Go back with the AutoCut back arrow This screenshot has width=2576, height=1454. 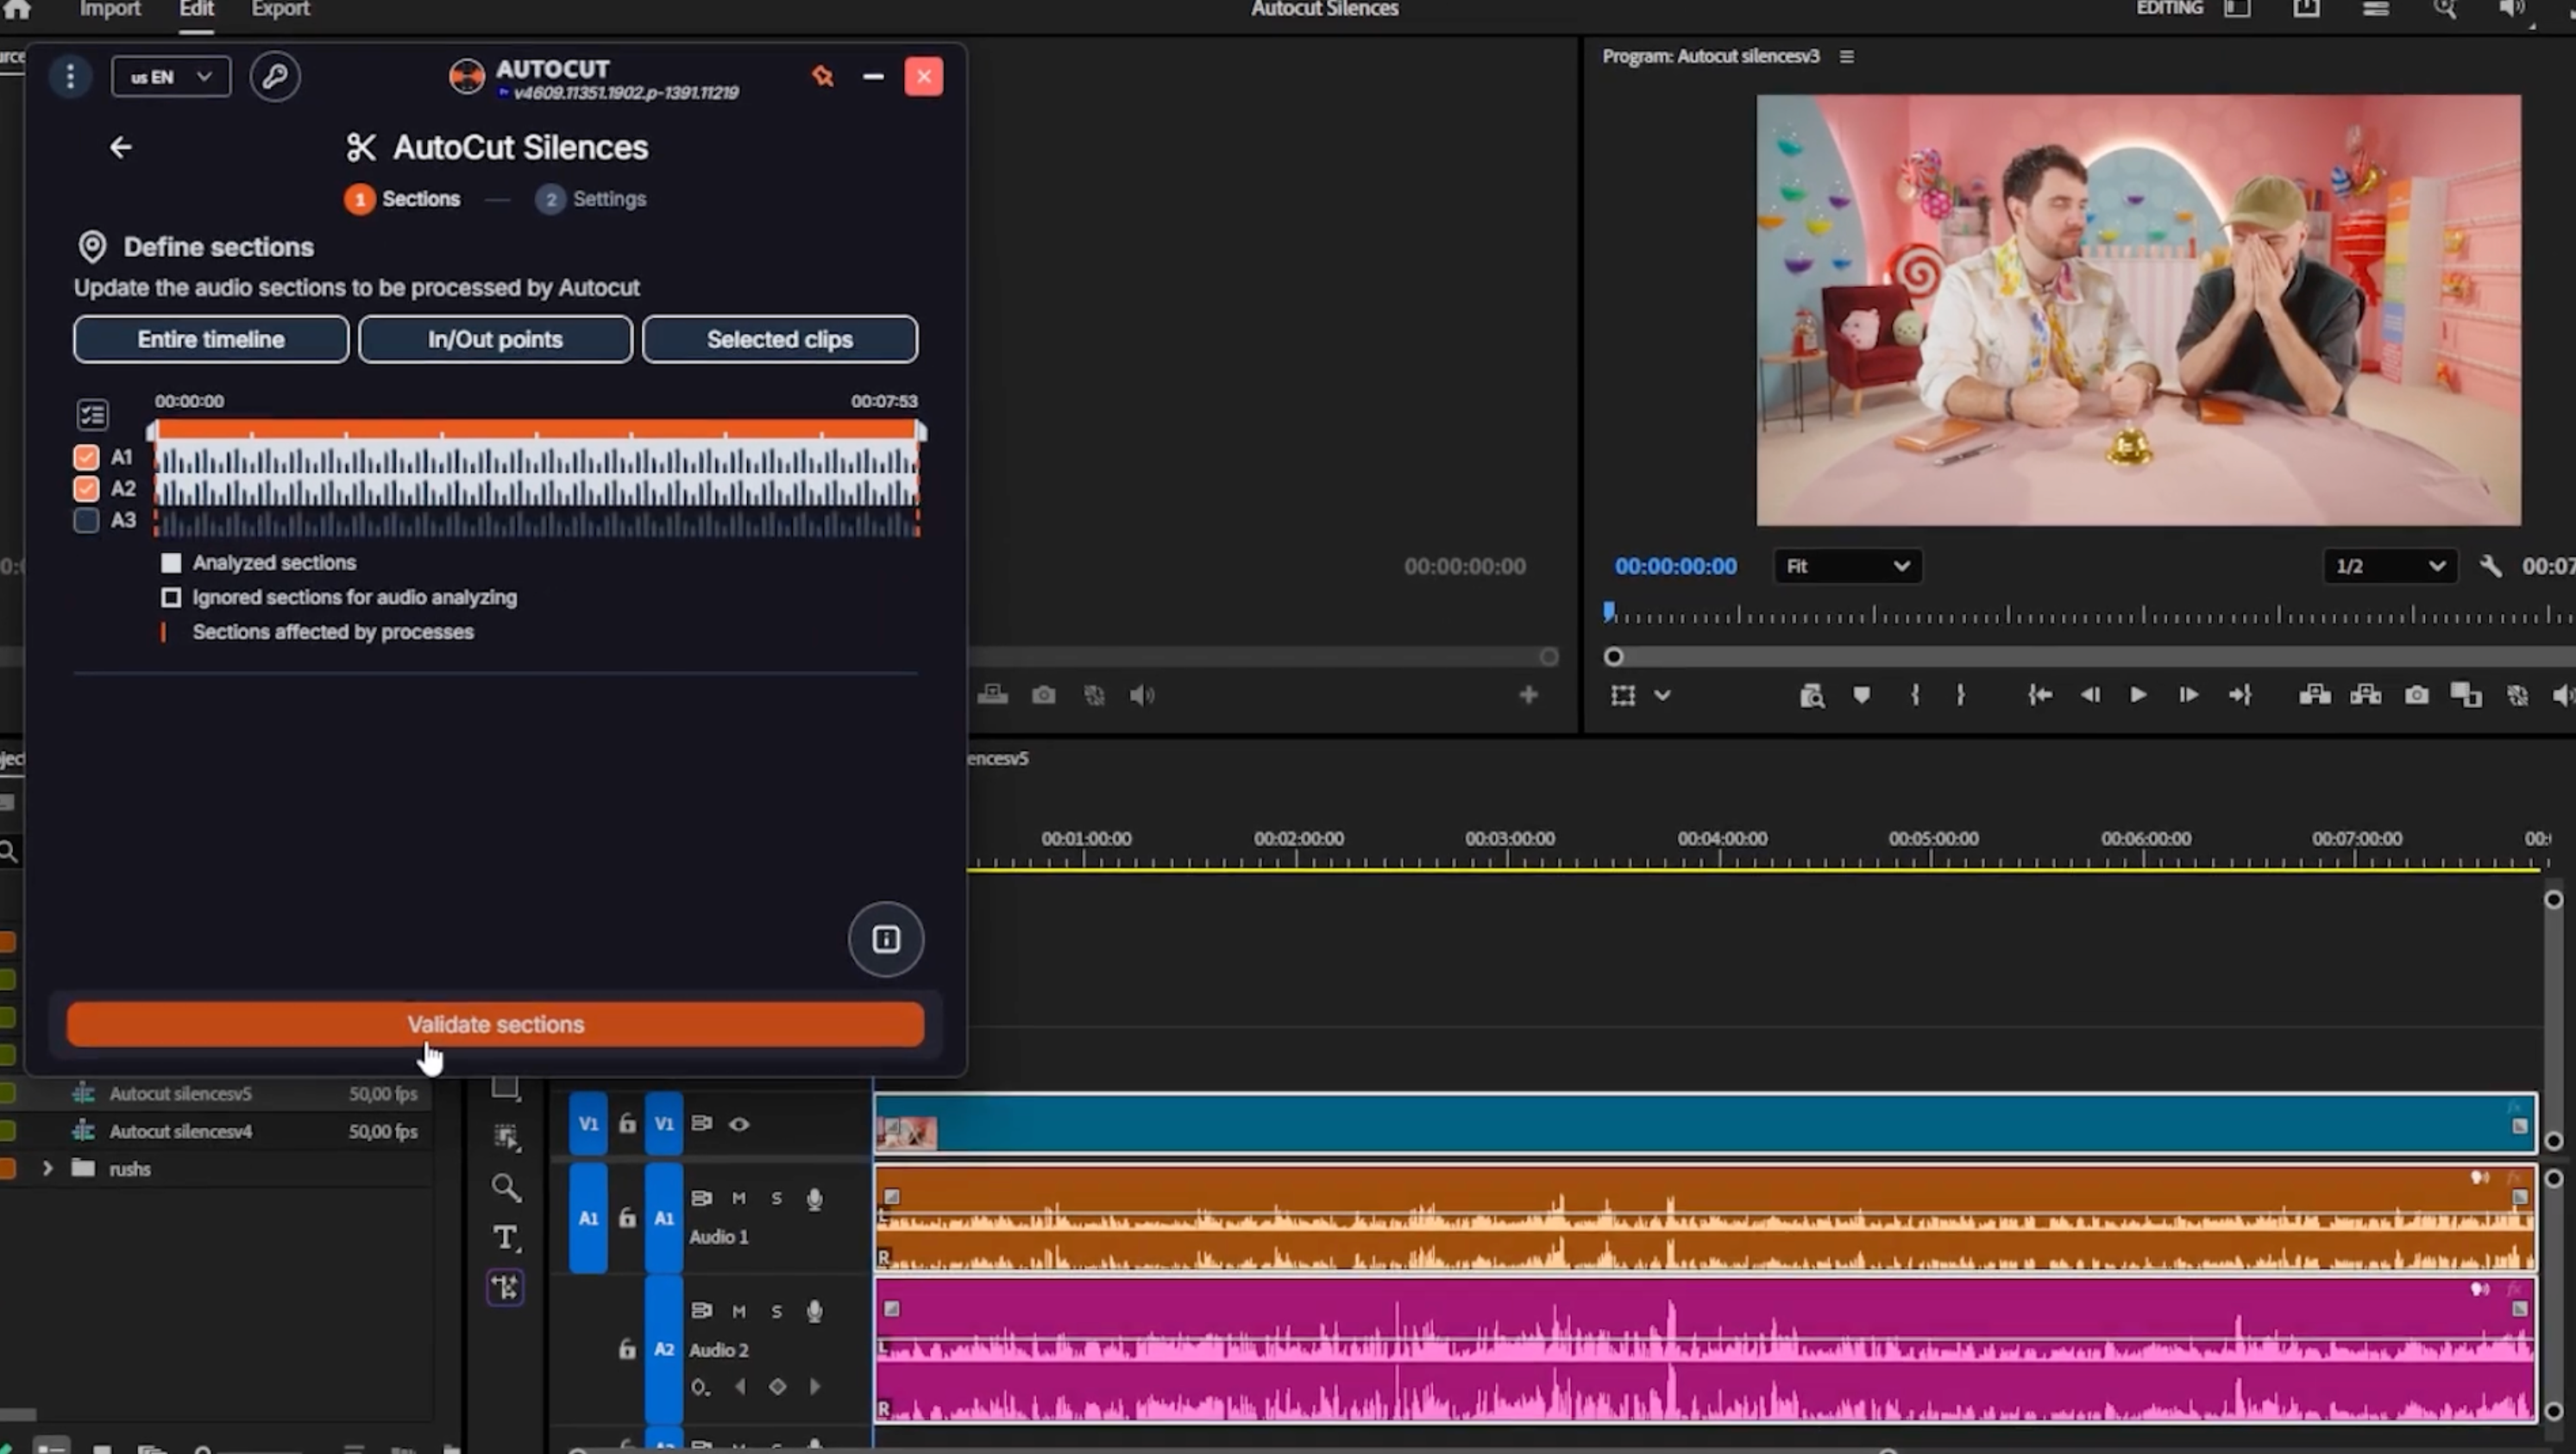[x=121, y=148]
